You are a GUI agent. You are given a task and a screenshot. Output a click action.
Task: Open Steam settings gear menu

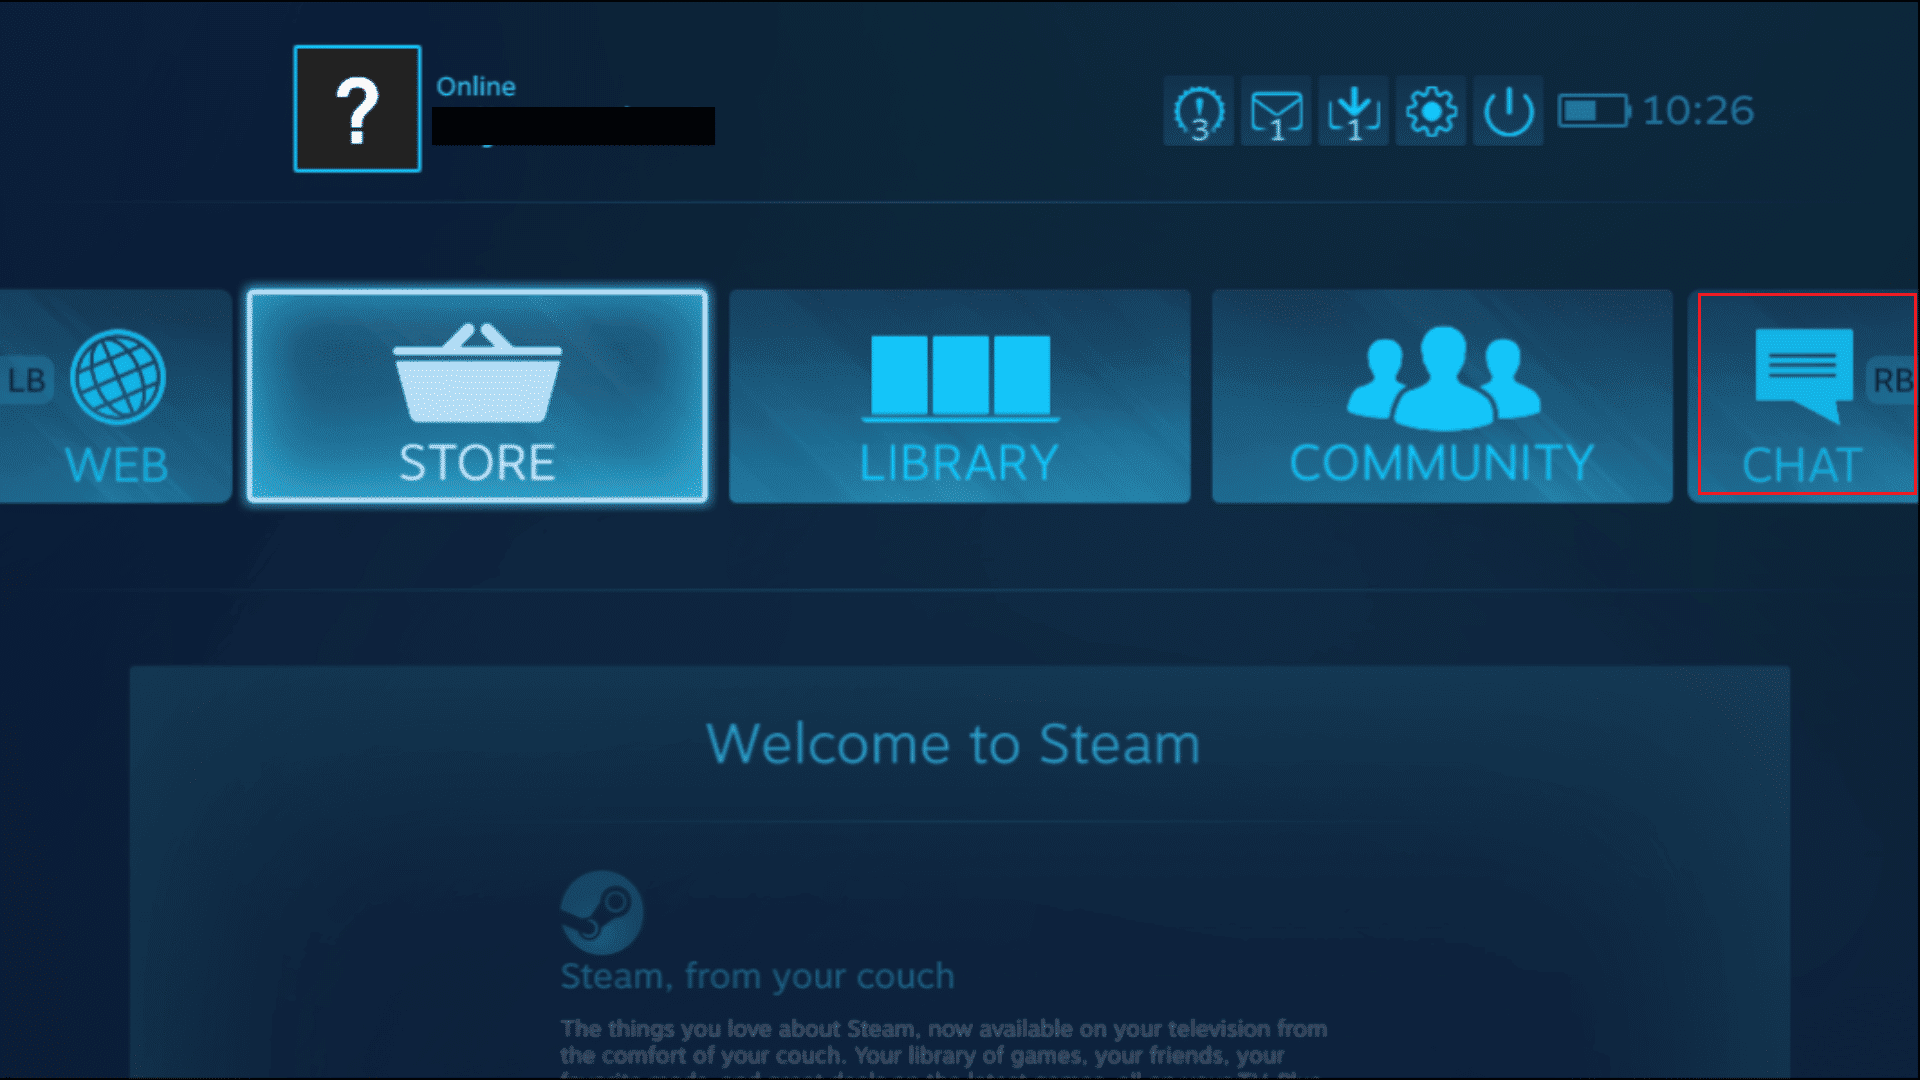[1432, 109]
